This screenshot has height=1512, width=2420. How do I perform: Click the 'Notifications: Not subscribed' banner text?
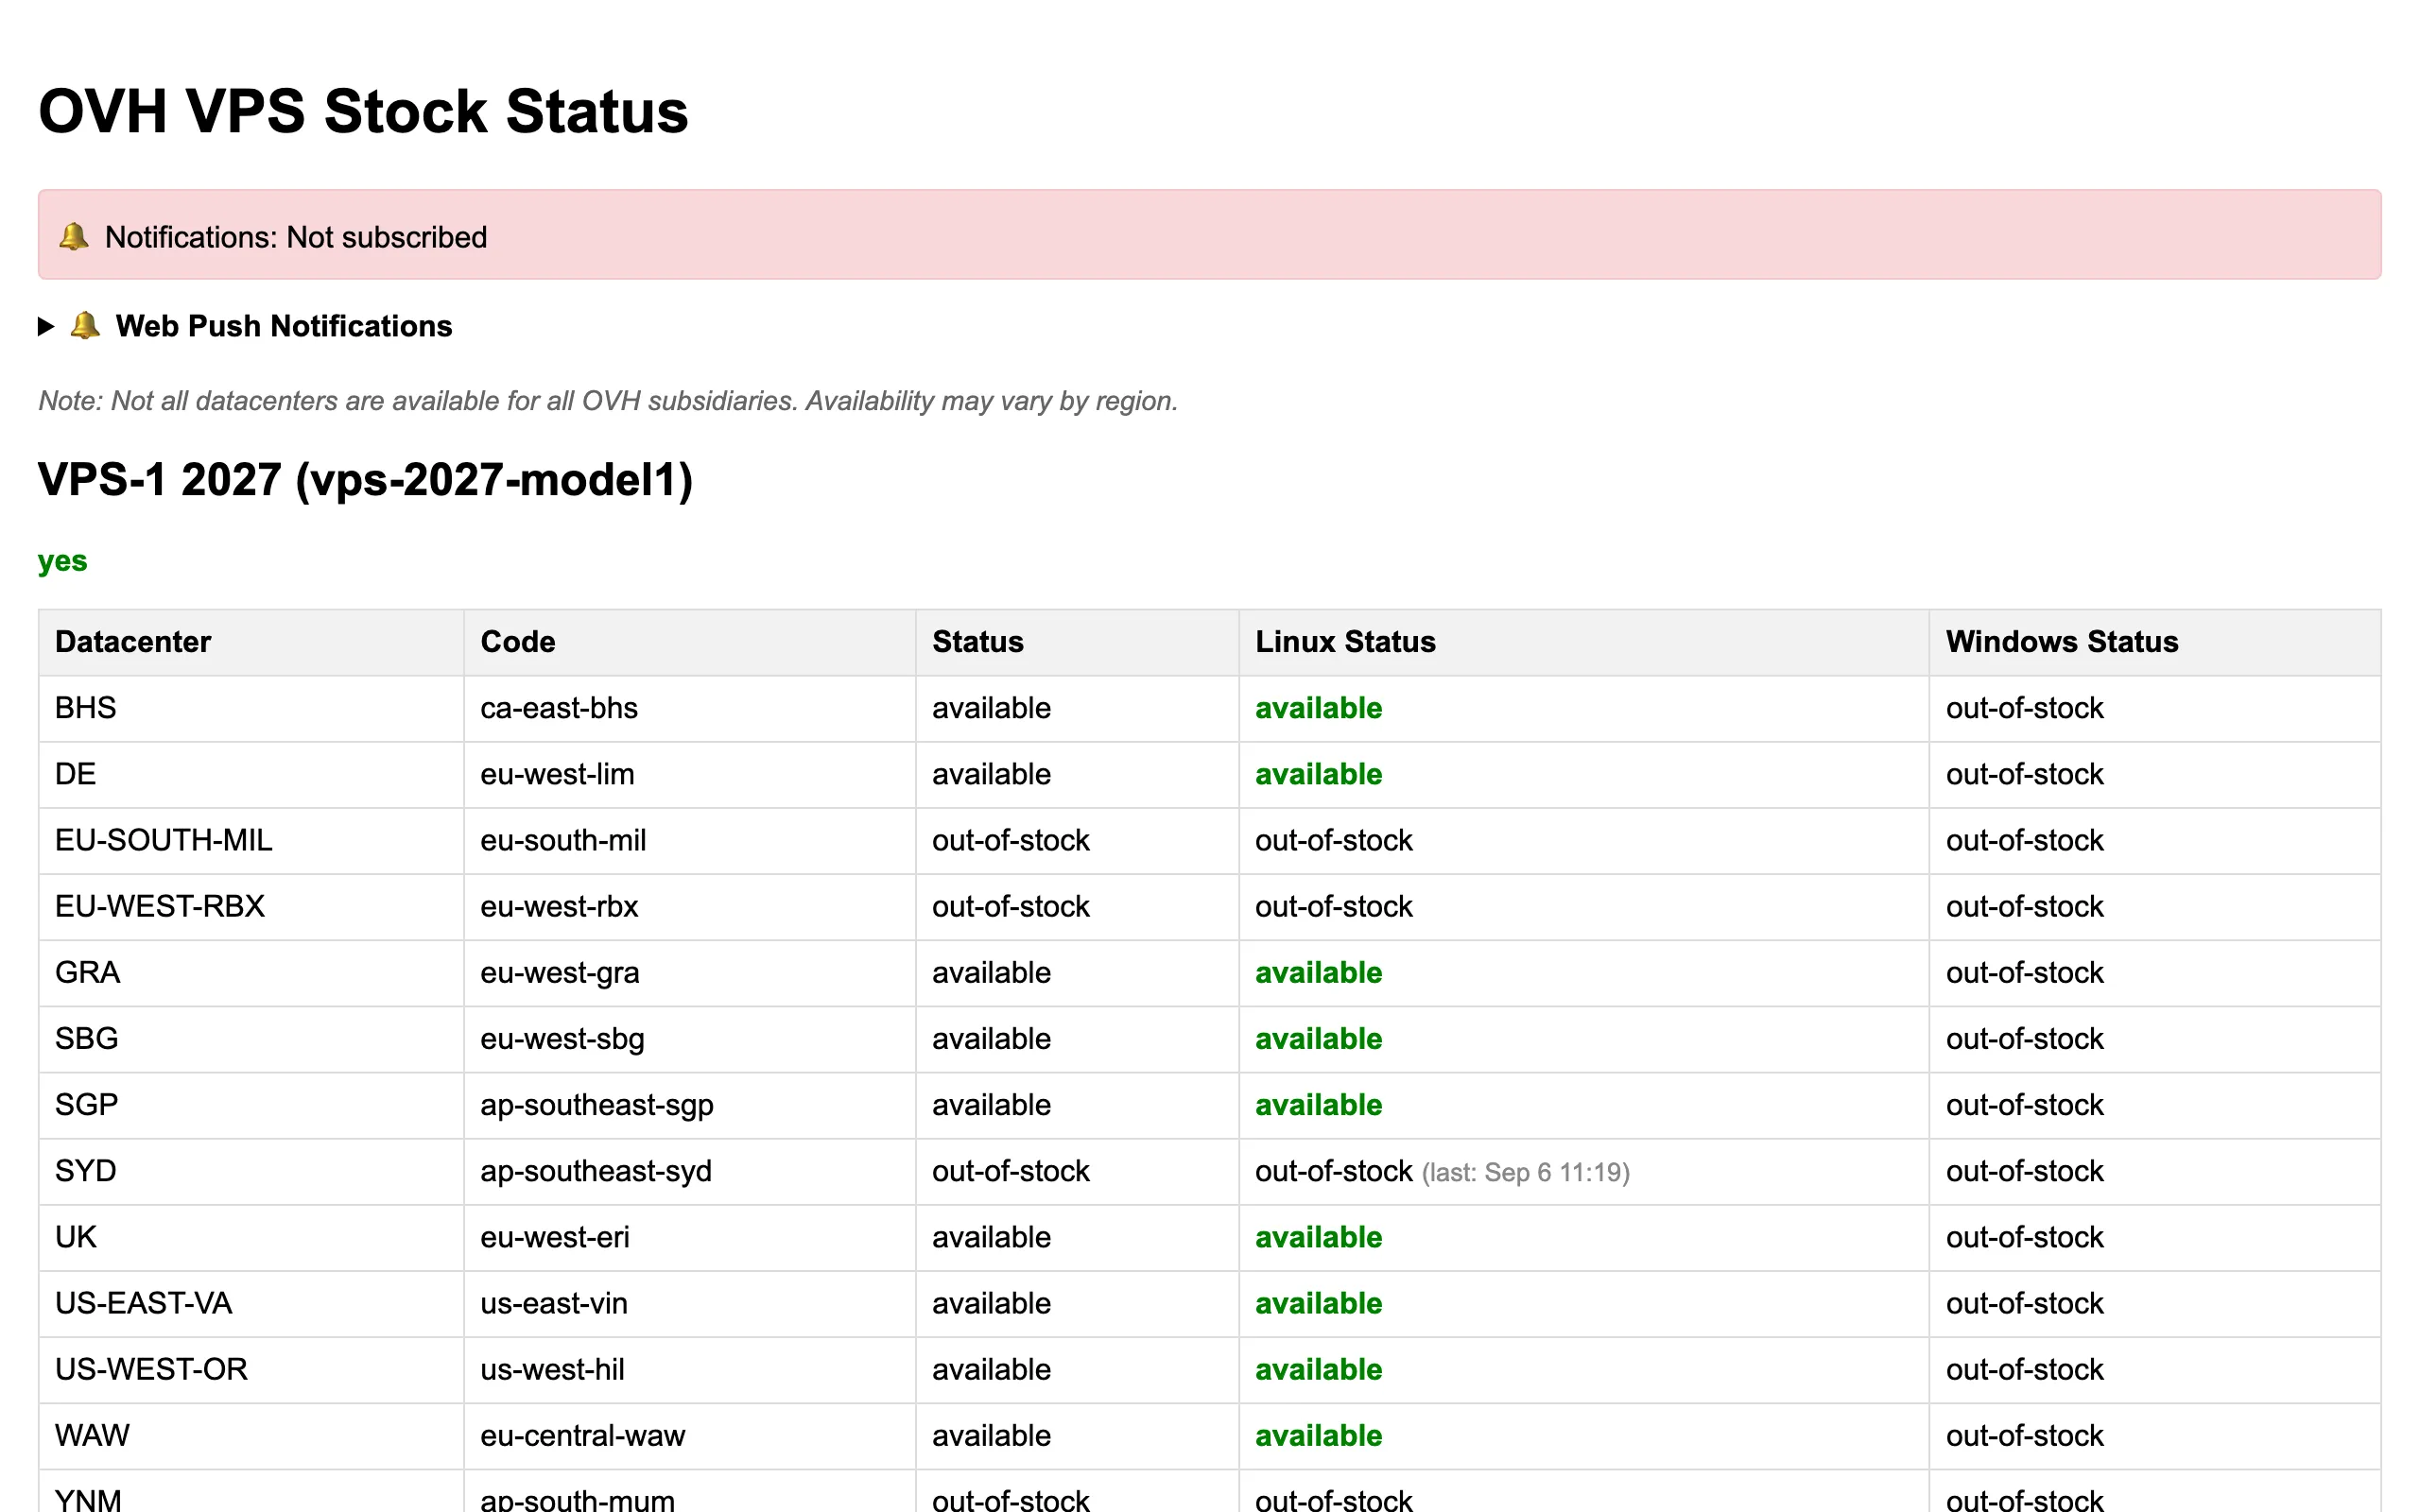(x=296, y=237)
